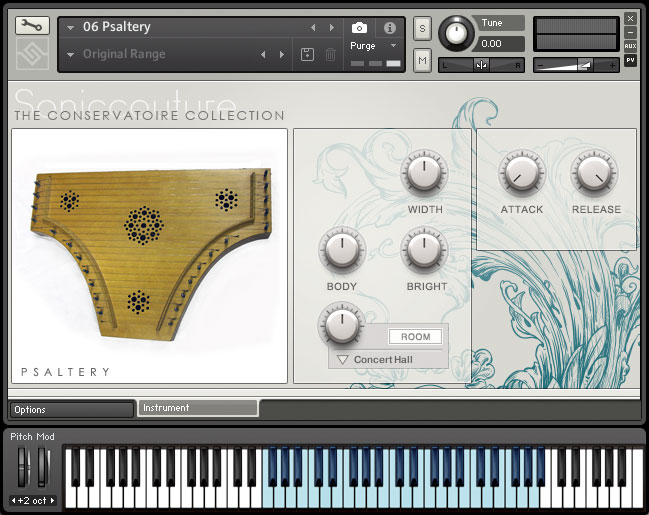The width and height of the screenshot is (649, 515).
Task: Click the output volume slider handle
Action: pyautogui.click(x=584, y=65)
